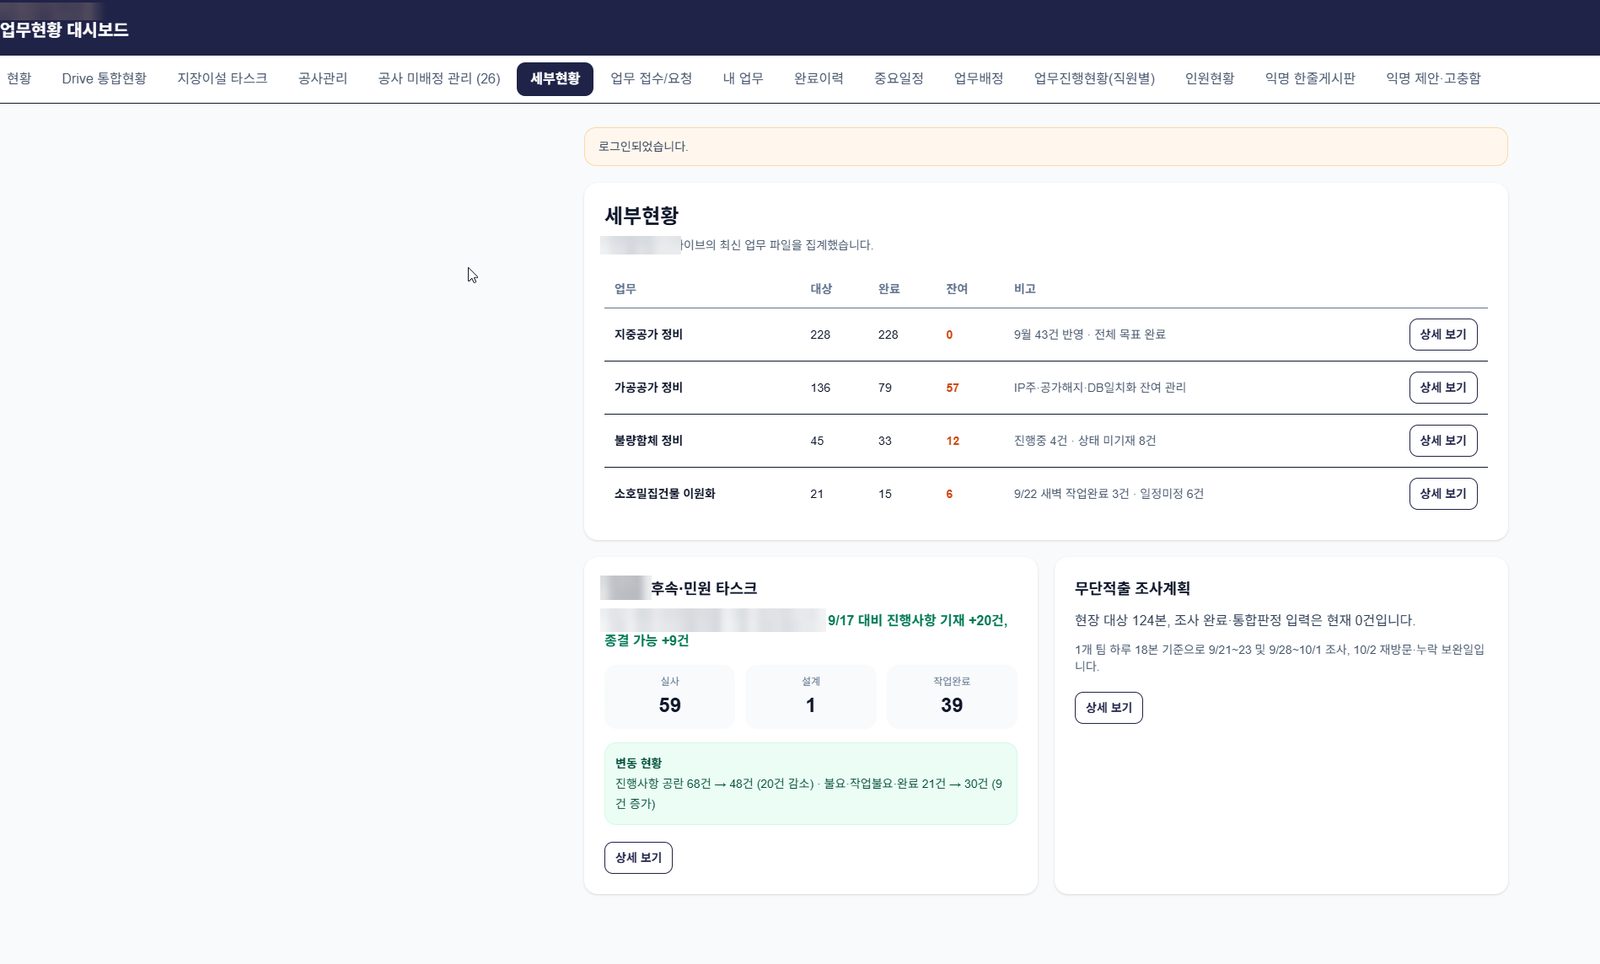The image size is (1600, 964).
Task: Click the 변동 현황 heading
Action: [638, 763]
